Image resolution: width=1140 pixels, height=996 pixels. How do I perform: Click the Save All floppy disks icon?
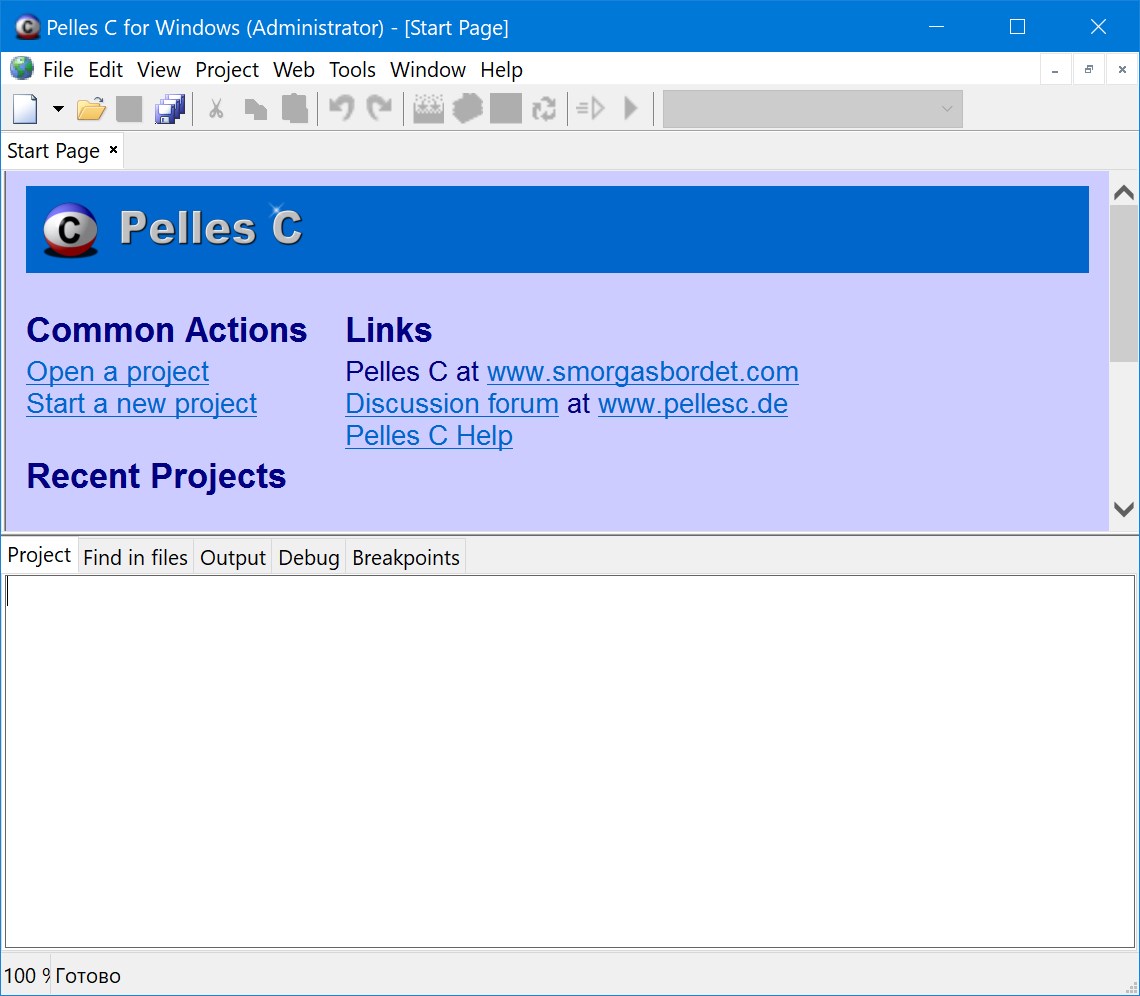[169, 108]
